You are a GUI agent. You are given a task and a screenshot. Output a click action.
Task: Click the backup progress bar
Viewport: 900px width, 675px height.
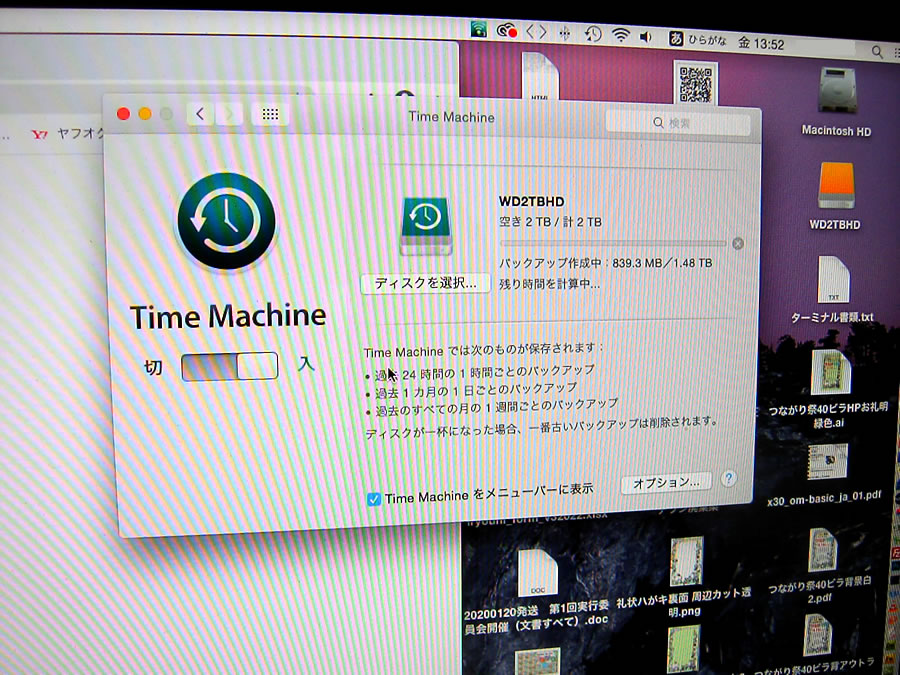point(613,243)
